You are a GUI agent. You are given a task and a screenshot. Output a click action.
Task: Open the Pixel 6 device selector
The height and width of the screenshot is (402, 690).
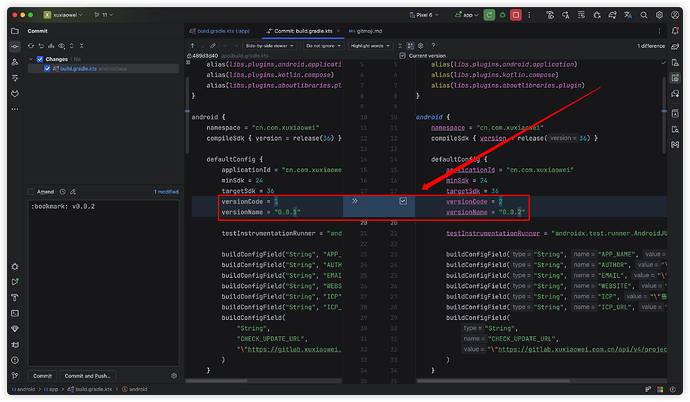[435, 17]
